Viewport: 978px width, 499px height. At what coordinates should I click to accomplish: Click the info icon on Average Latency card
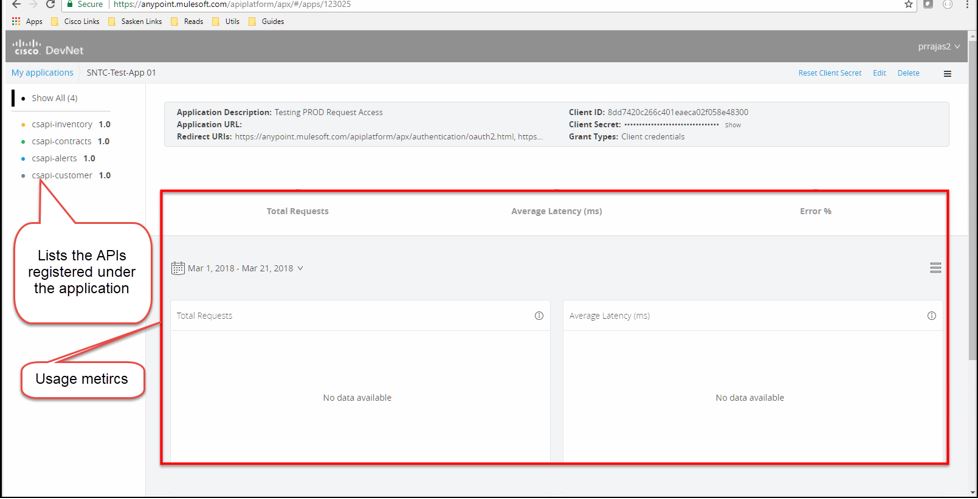(x=931, y=316)
